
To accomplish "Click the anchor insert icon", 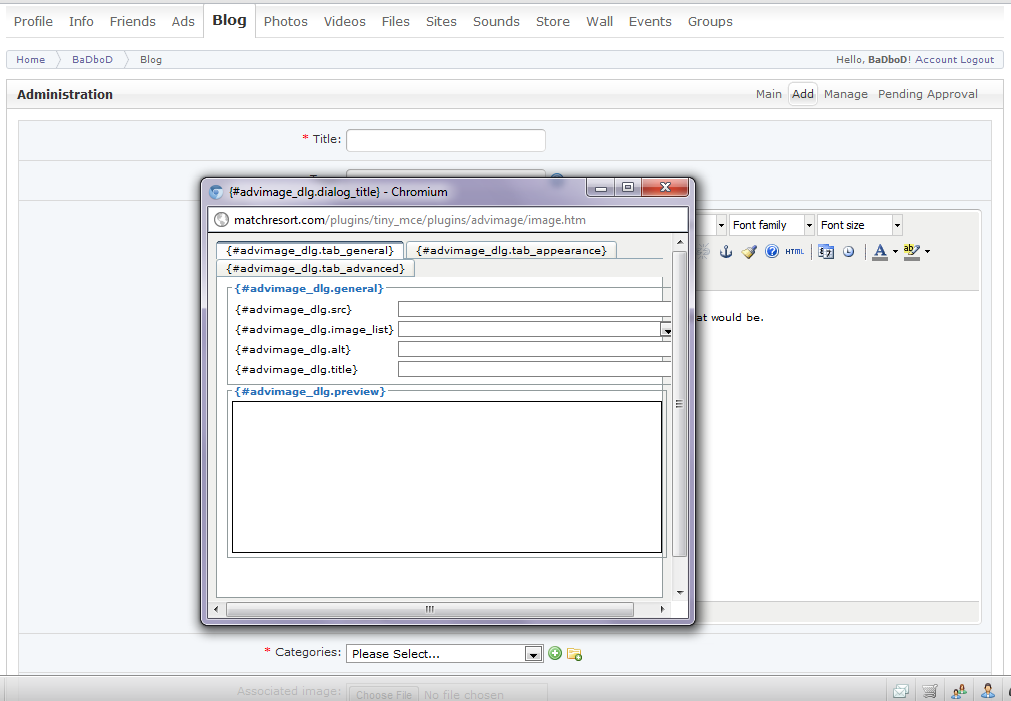I will click(x=727, y=252).
